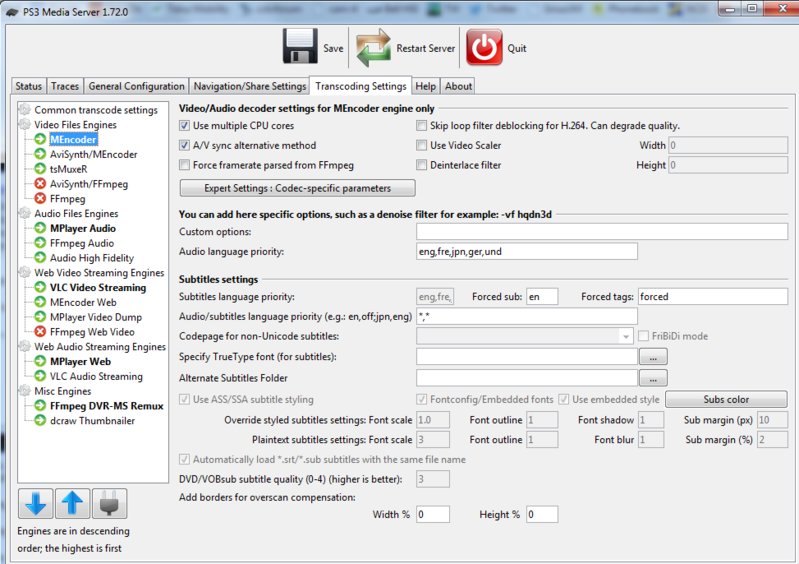Open Codepage for non-Unicode subtitles dropdown
The image size is (799, 564).
click(525, 336)
